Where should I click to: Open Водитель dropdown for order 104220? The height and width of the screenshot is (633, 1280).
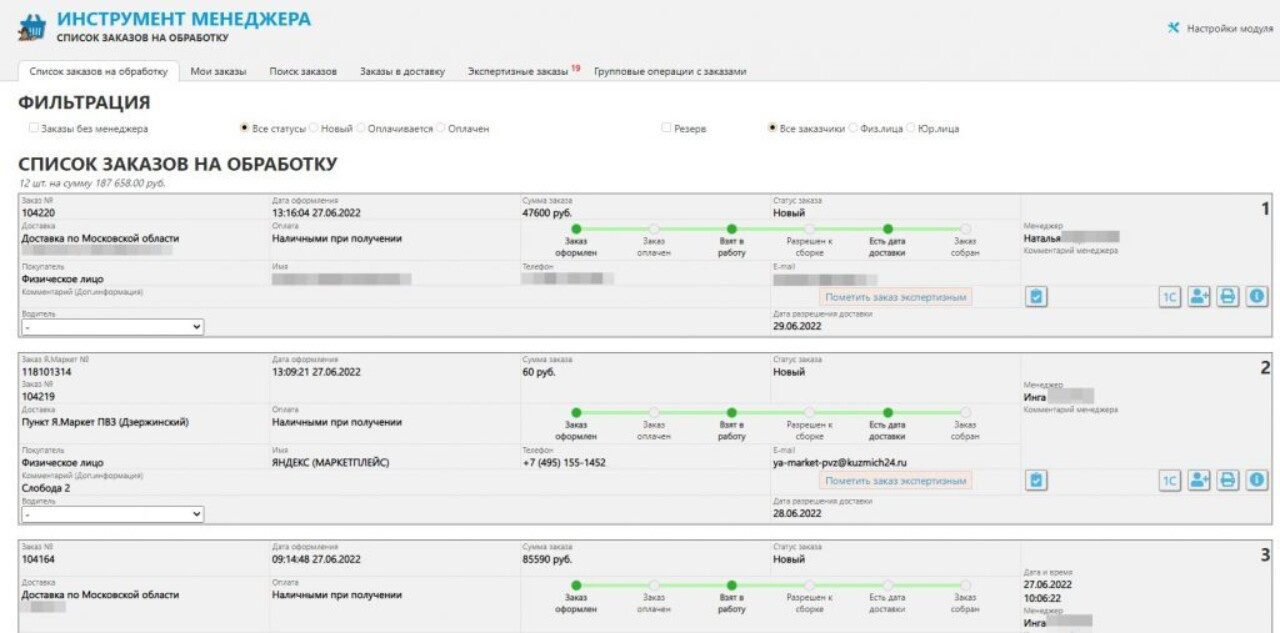pos(111,327)
